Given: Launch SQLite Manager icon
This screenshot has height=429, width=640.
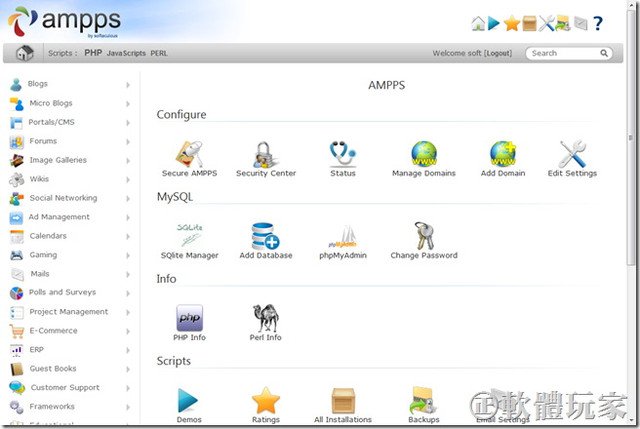Looking at the screenshot, I should (189, 236).
